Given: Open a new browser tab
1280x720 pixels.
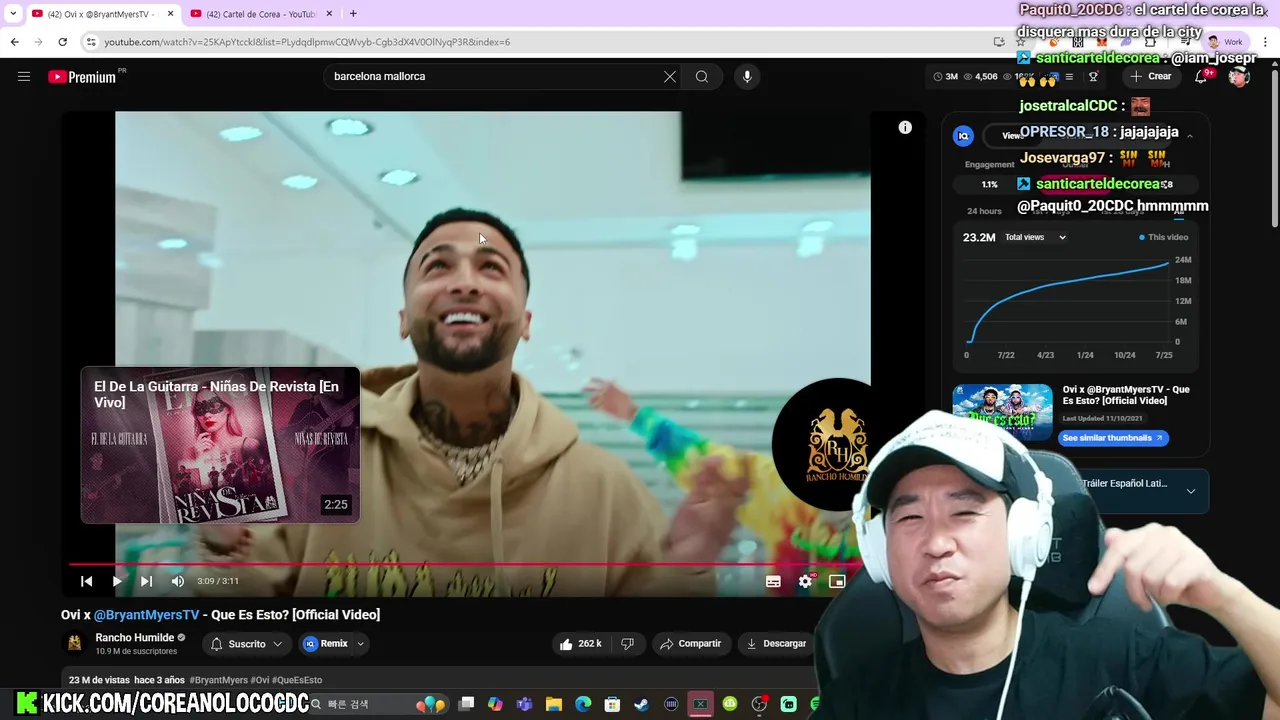Looking at the screenshot, I should (353, 14).
